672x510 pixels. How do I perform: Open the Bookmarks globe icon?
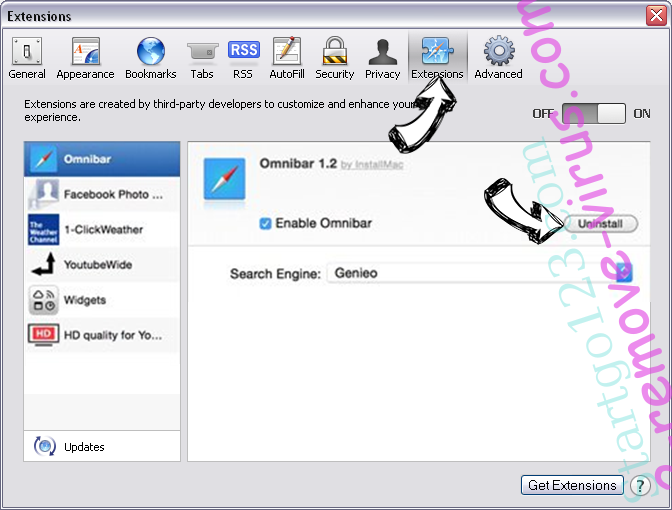pos(151,51)
